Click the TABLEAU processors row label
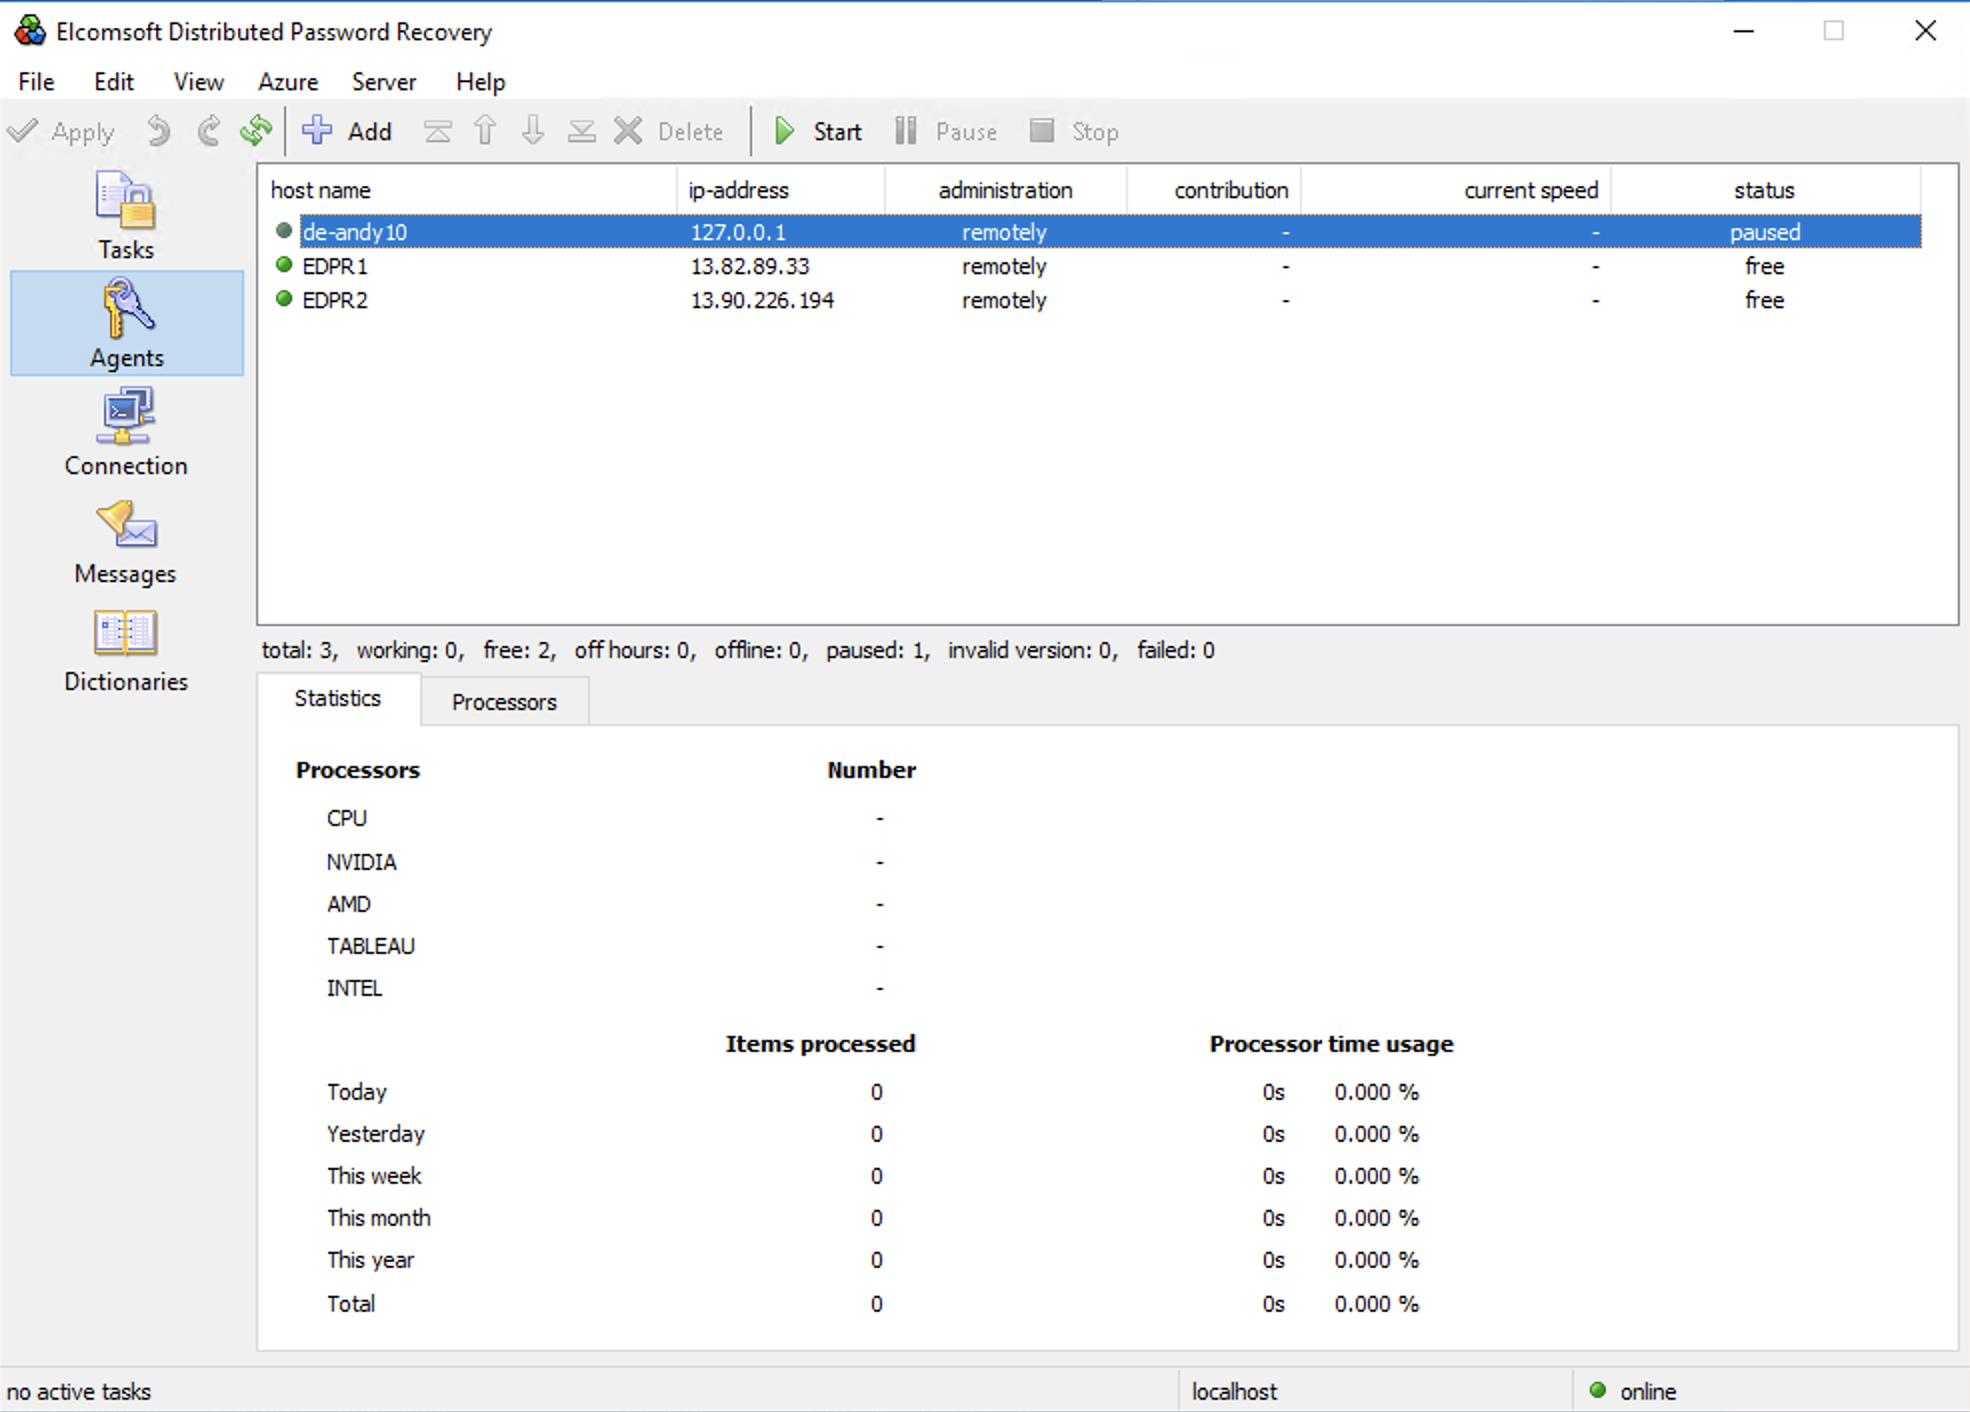Screen dimensions: 1970x1412 pyautogui.click(x=371, y=946)
